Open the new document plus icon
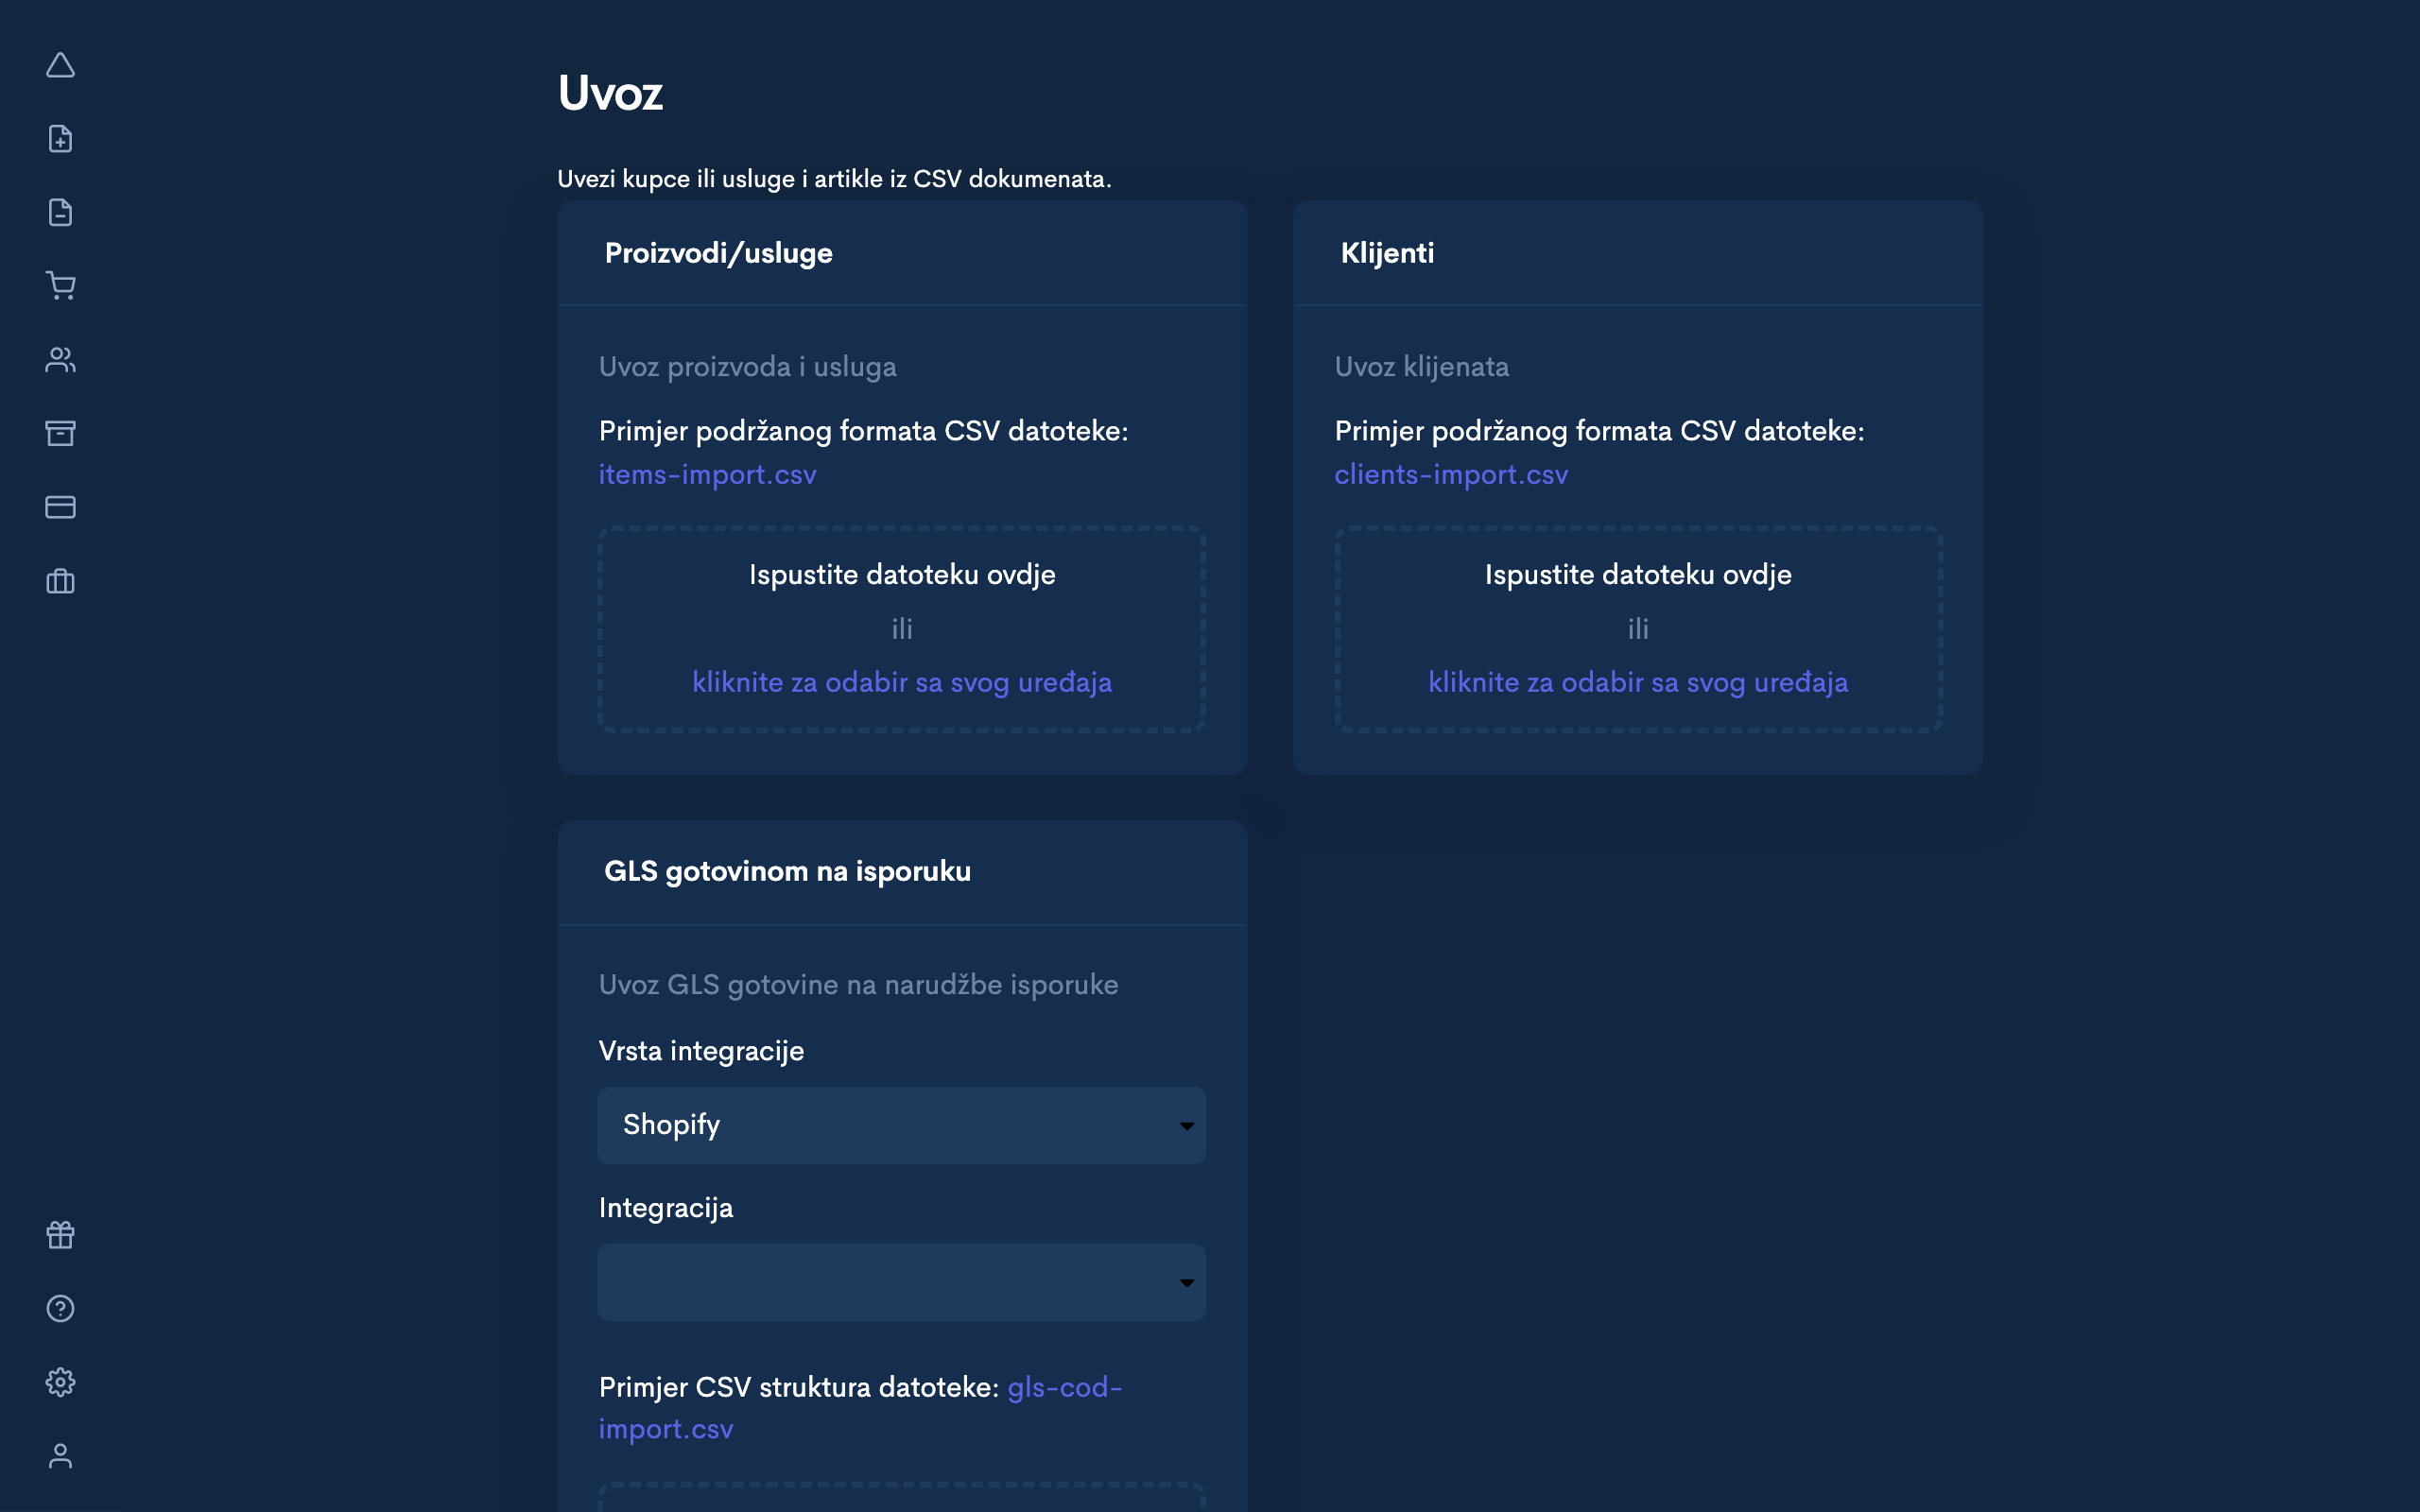 (60, 139)
